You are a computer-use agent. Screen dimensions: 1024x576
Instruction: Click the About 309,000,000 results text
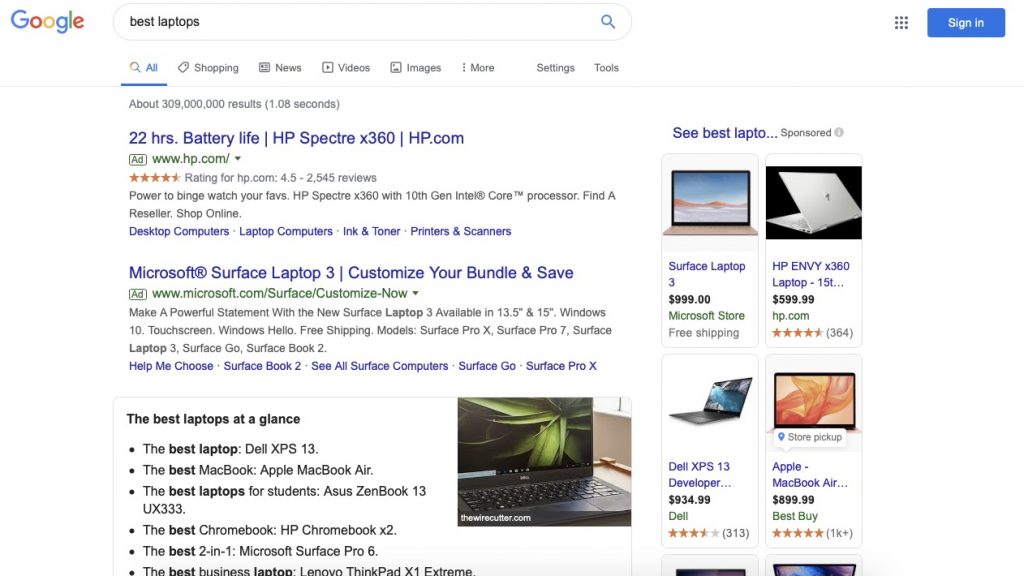click(x=234, y=104)
